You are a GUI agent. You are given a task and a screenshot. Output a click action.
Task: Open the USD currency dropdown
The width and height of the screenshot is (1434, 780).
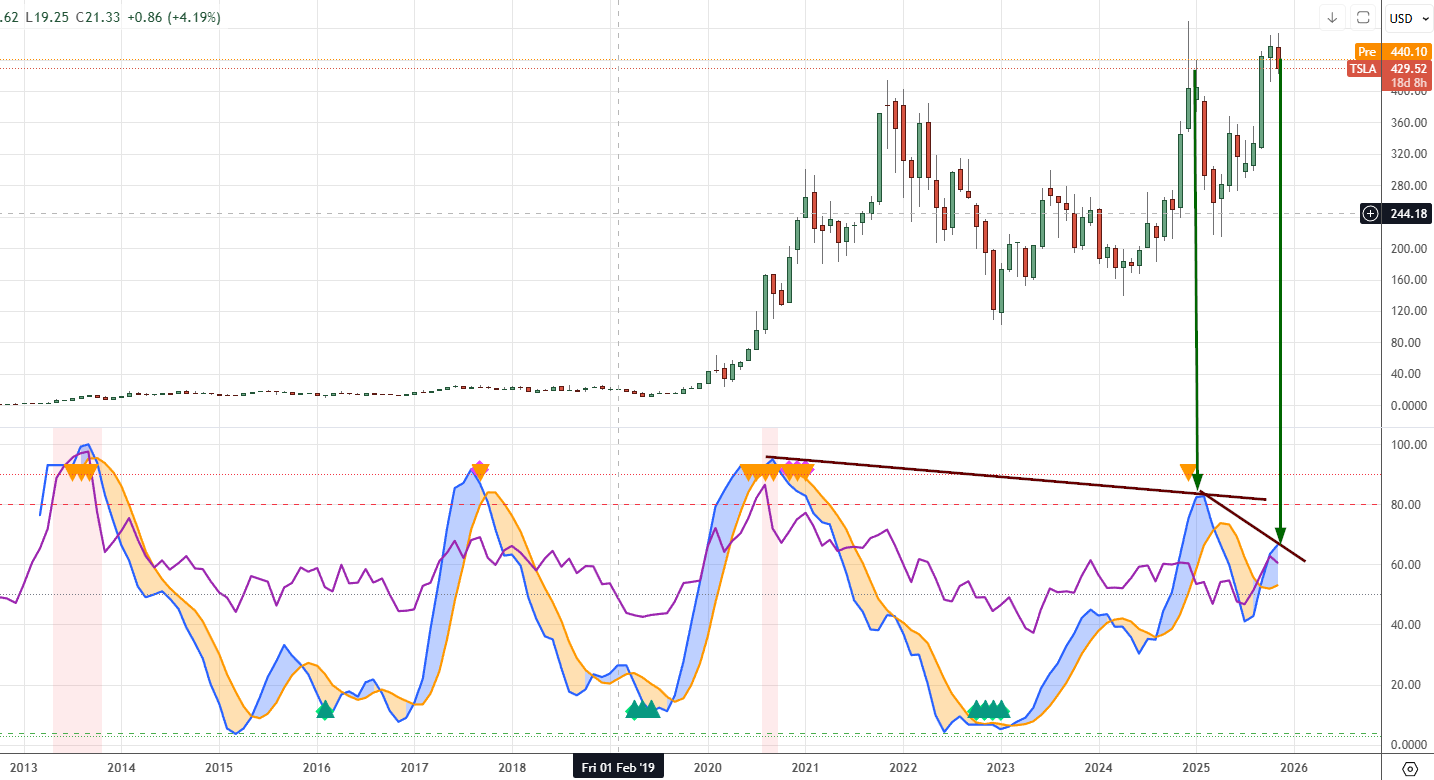[x=1408, y=18]
